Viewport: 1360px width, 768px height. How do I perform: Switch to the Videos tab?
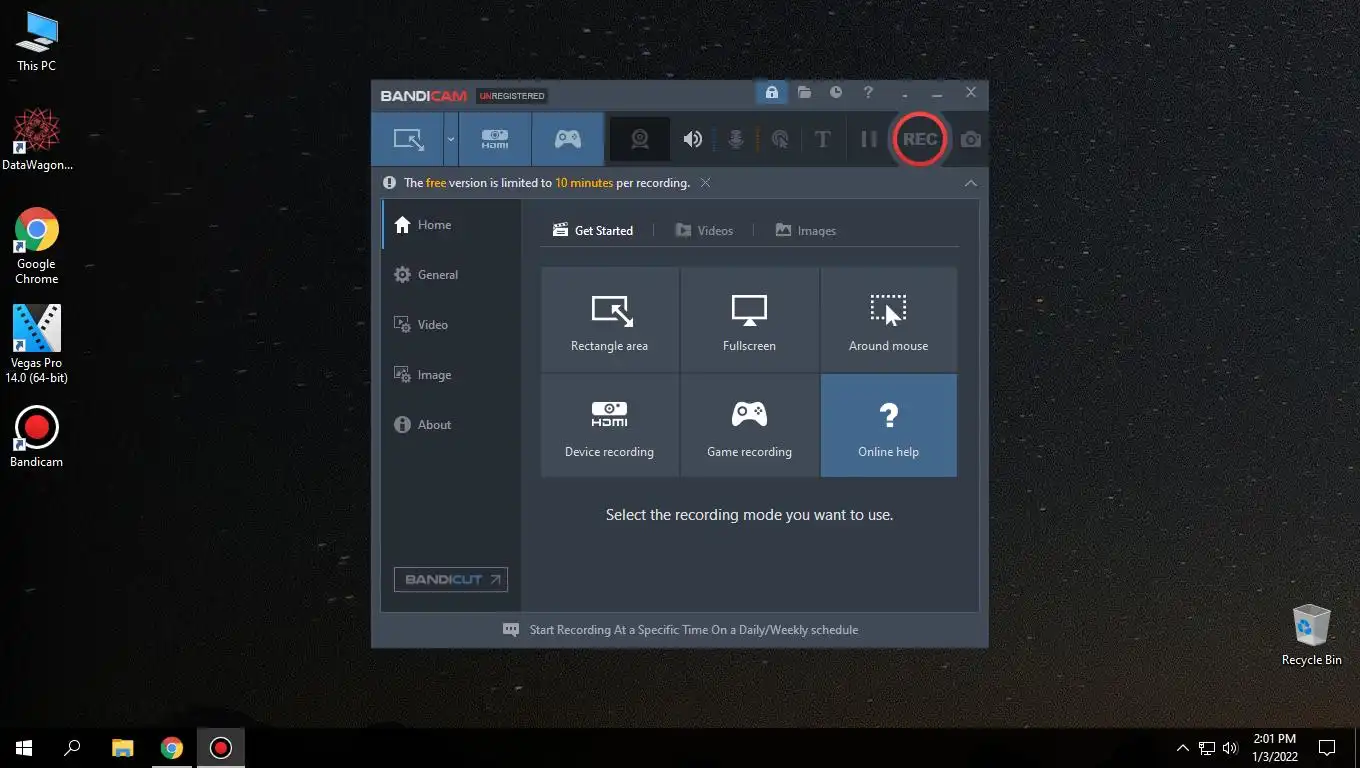tap(704, 230)
